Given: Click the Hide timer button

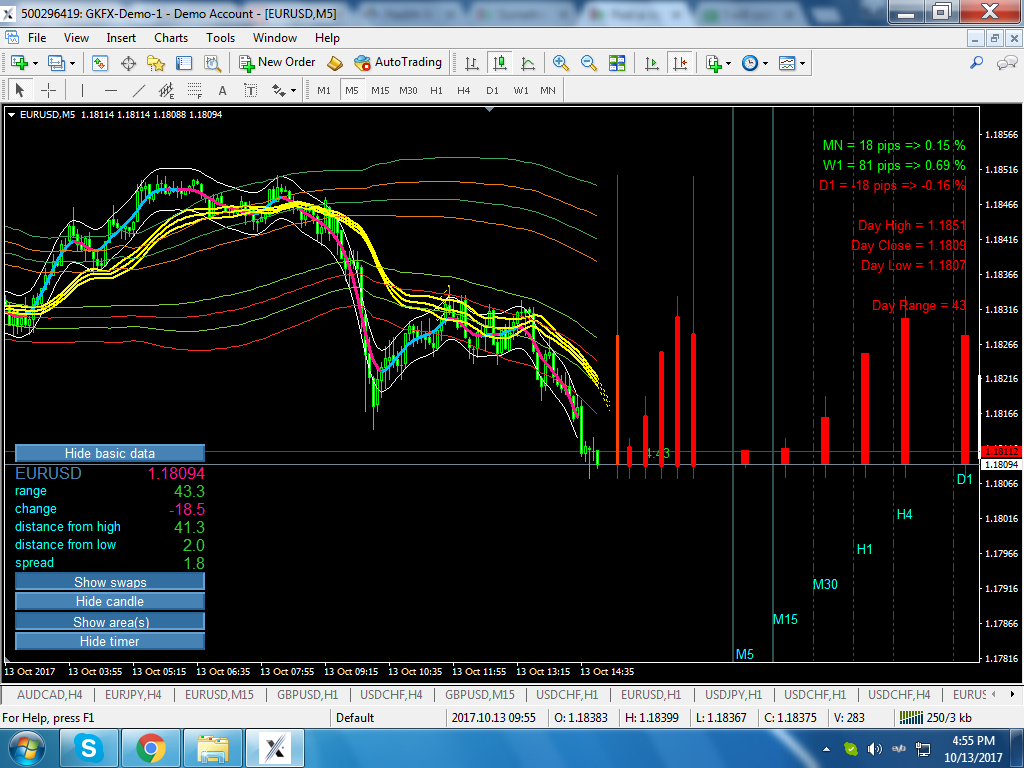Looking at the screenshot, I should click(x=110, y=641).
